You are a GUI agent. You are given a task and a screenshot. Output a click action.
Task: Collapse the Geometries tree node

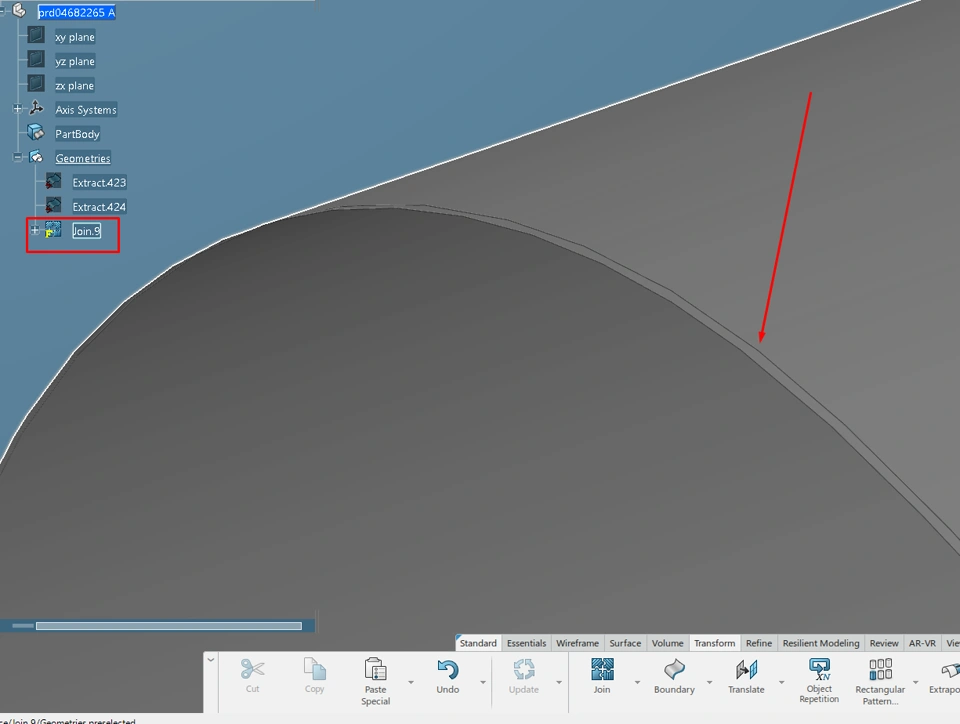pos(18,157)
